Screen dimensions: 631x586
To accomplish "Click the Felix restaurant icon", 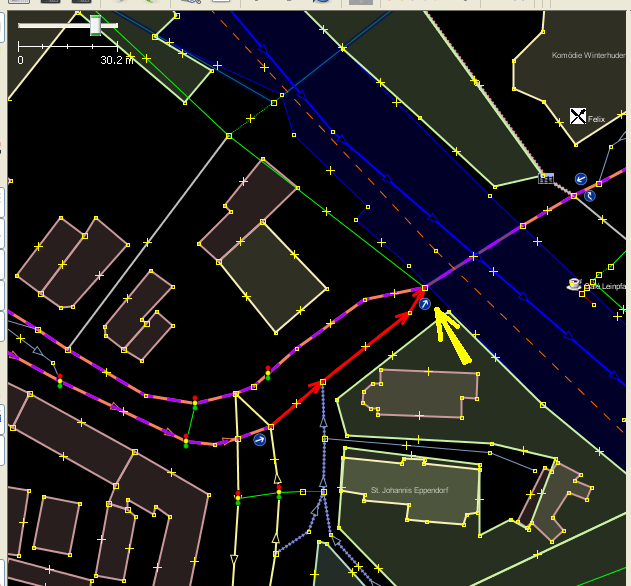I will 577,117.
